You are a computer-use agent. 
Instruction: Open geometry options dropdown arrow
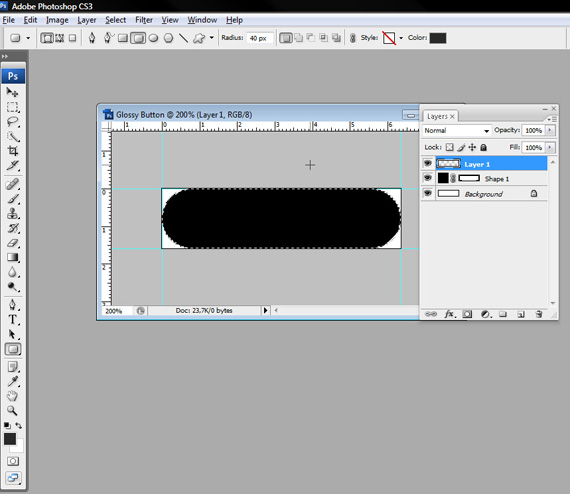tap(212, 37)
